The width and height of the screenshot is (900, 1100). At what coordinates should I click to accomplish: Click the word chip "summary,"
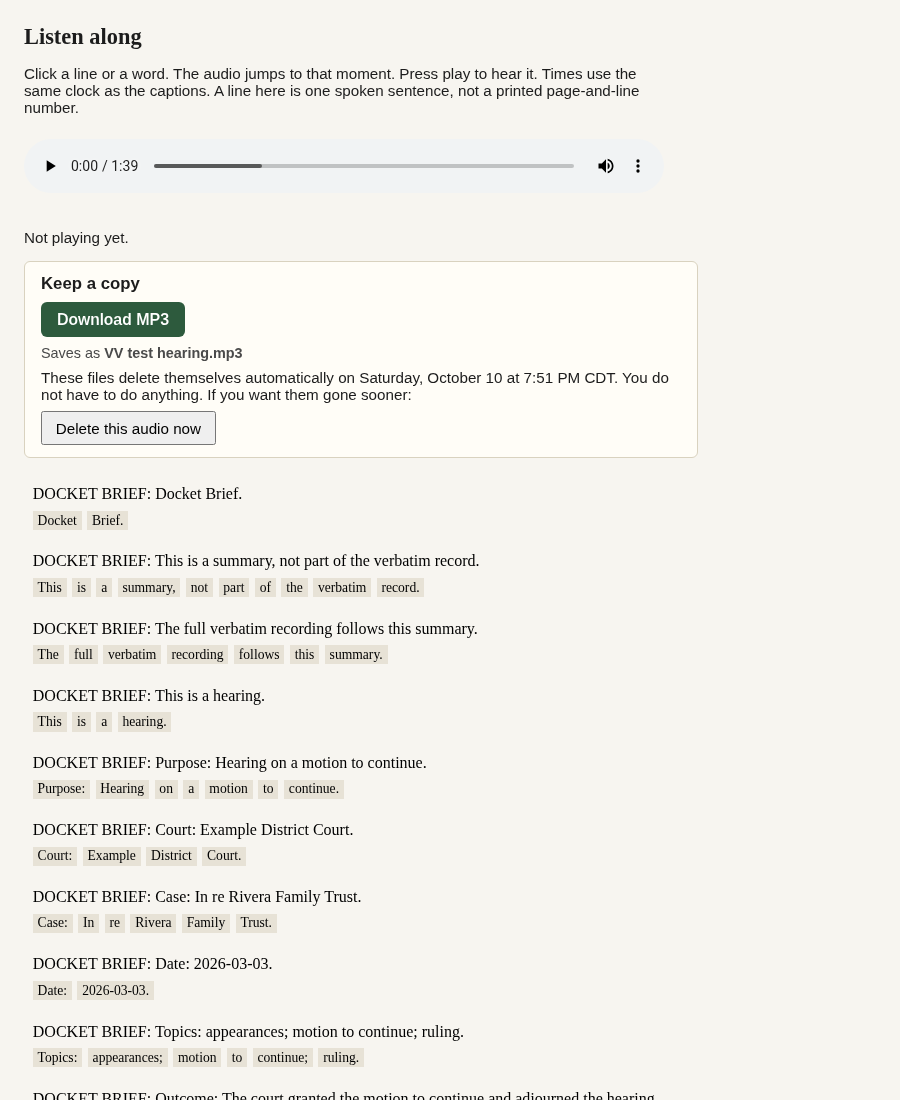pos(149,588)
